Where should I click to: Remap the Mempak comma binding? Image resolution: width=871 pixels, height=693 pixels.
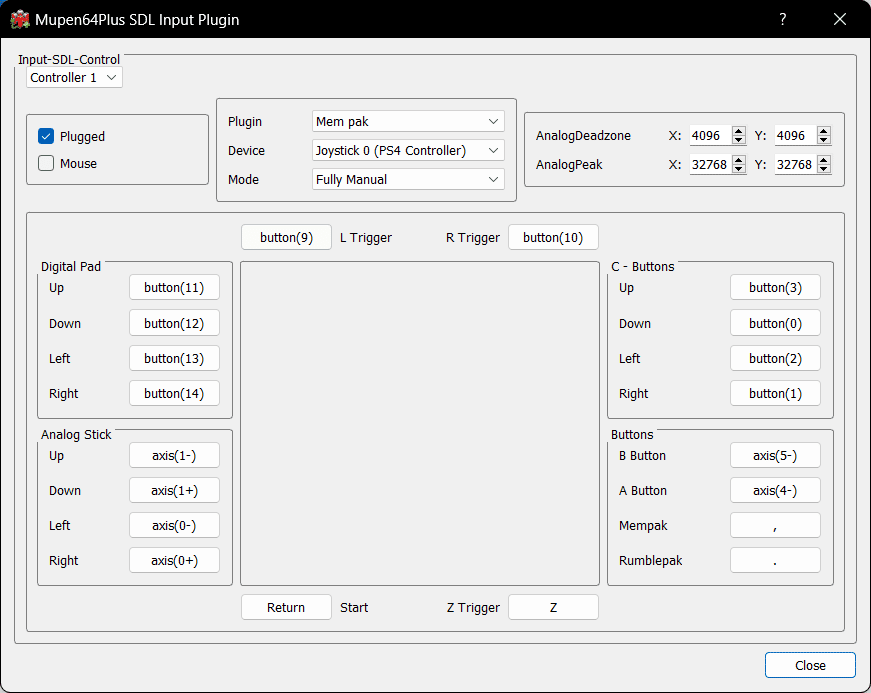775,525
